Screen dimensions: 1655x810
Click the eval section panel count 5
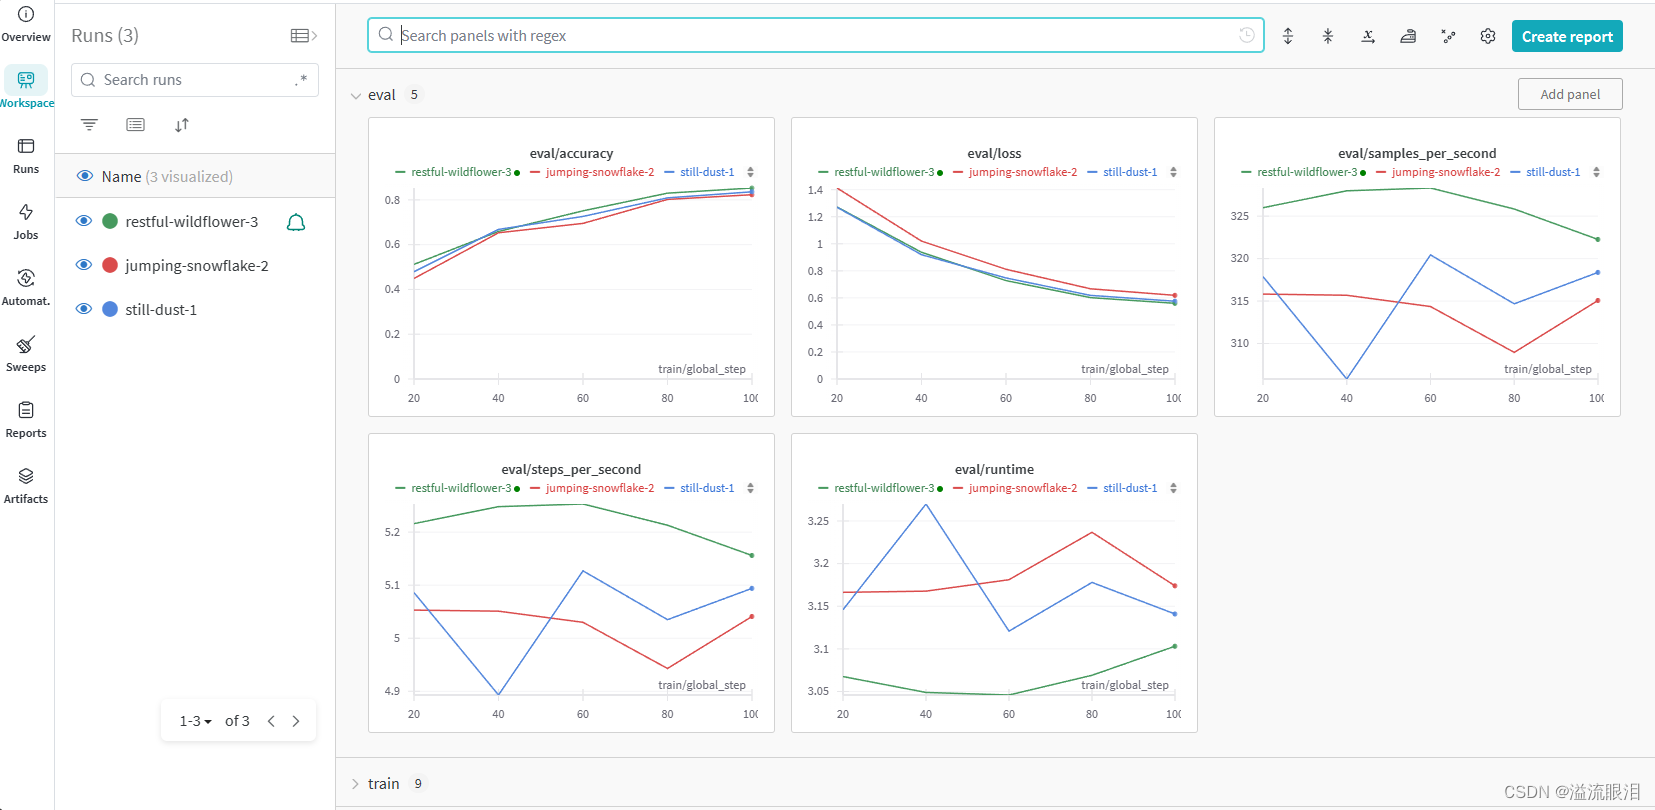pos(414,95)
